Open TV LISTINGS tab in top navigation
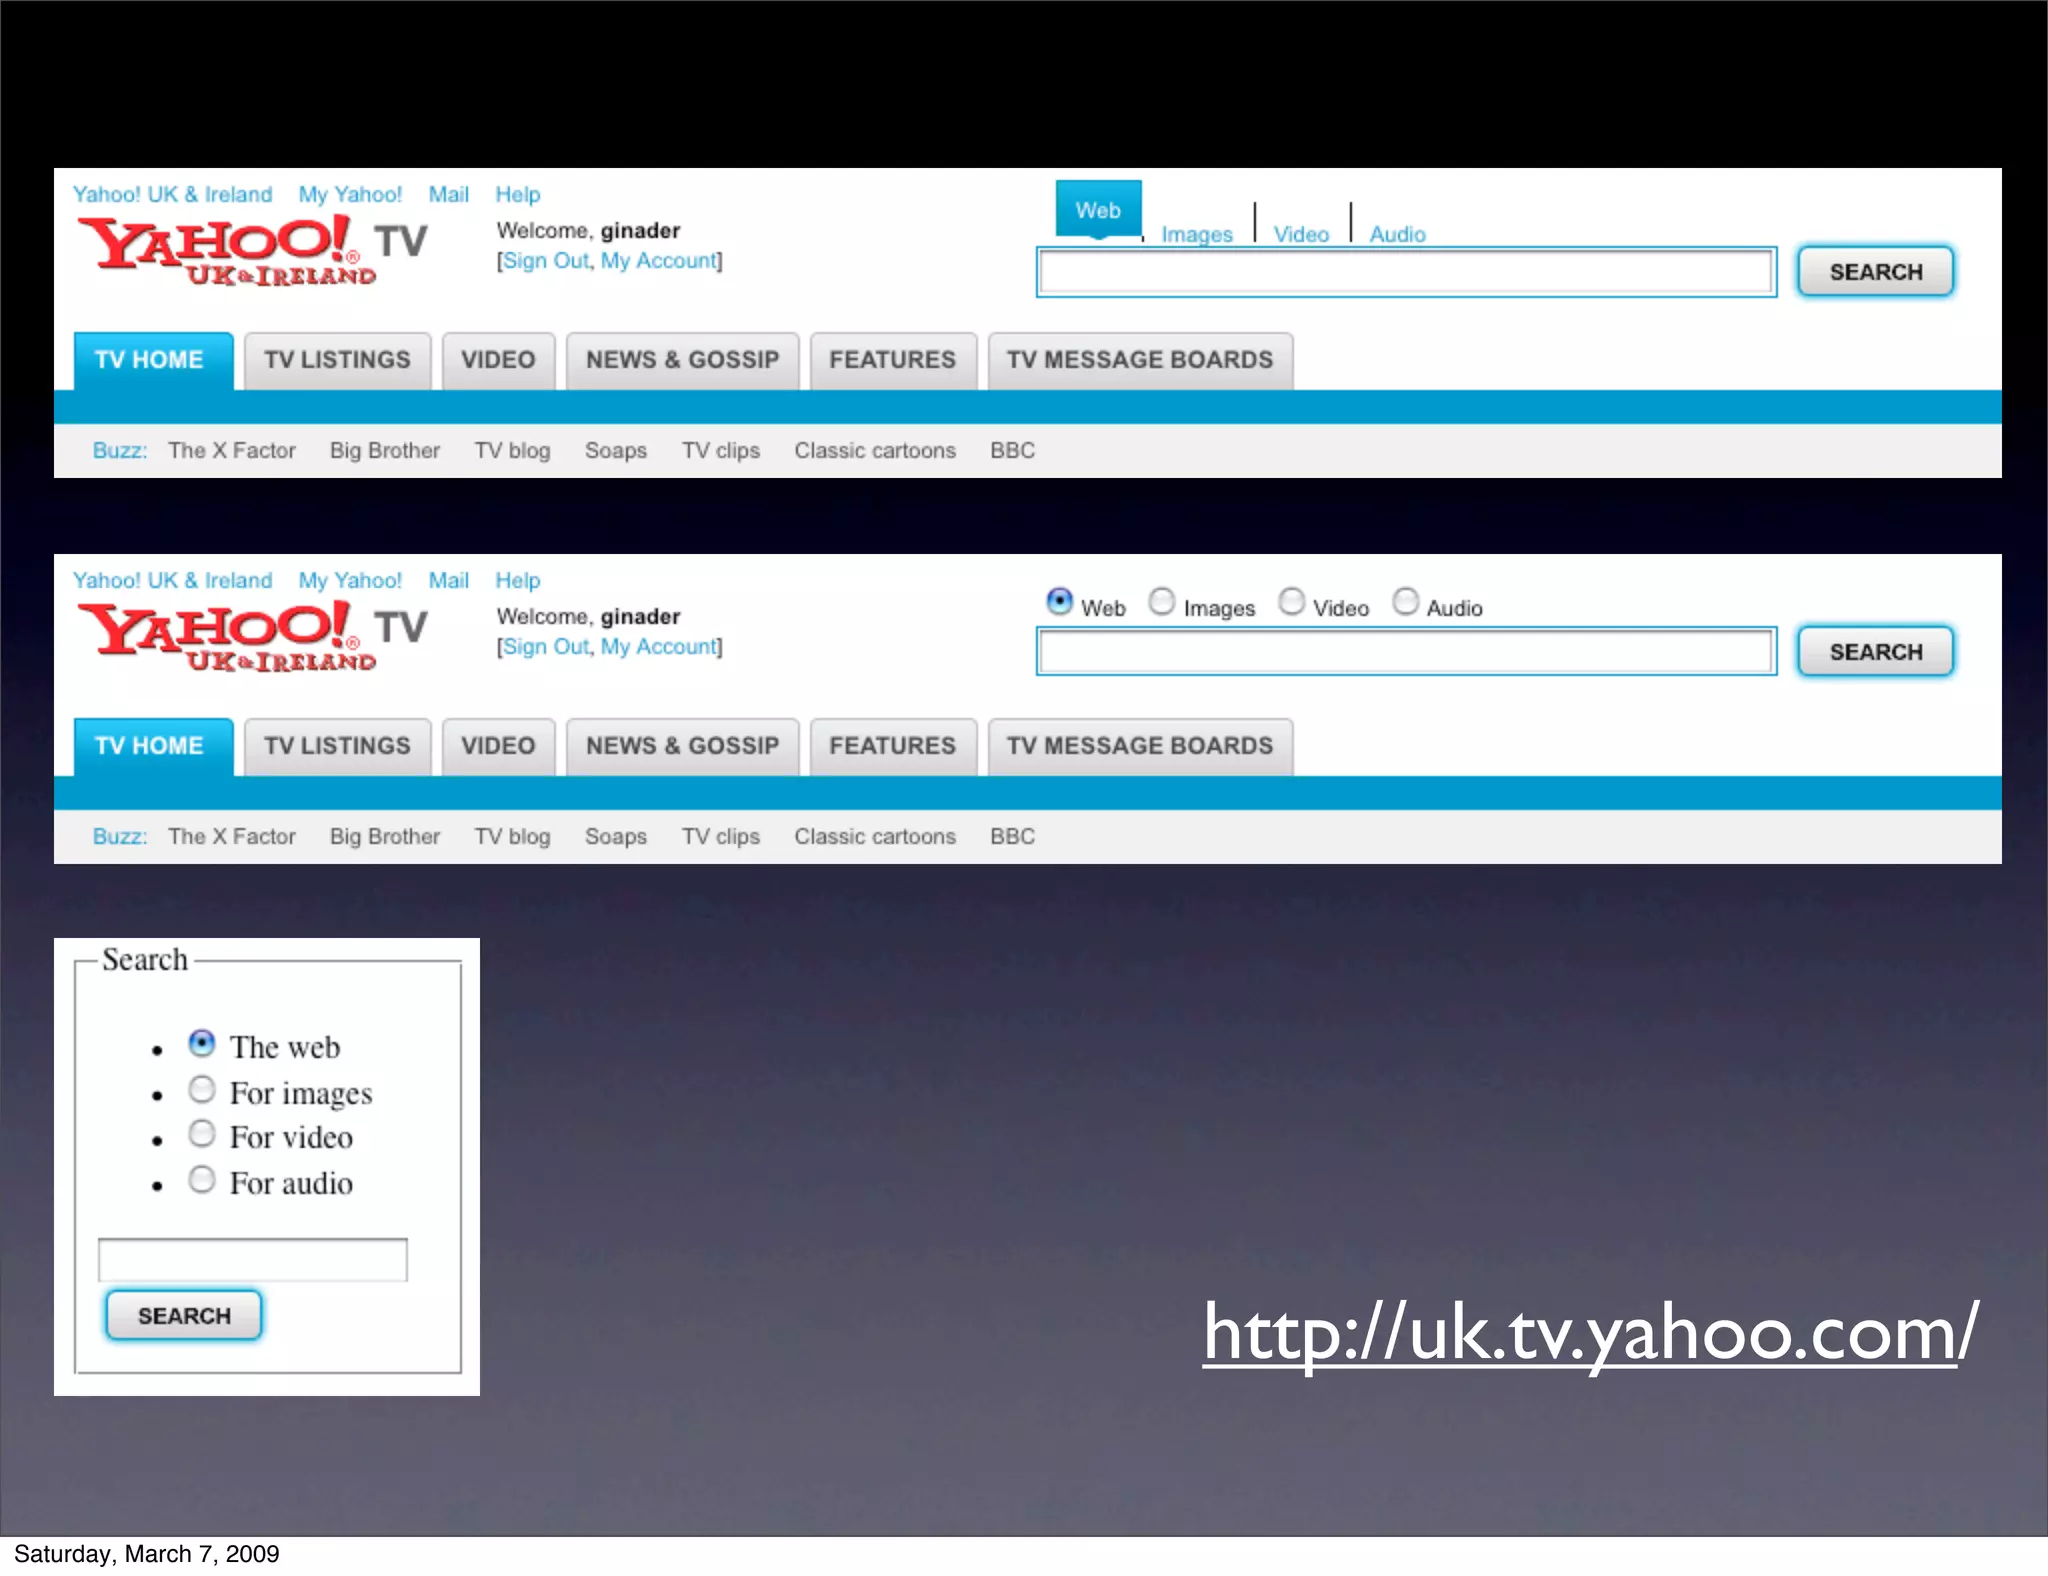 [337, 360]
